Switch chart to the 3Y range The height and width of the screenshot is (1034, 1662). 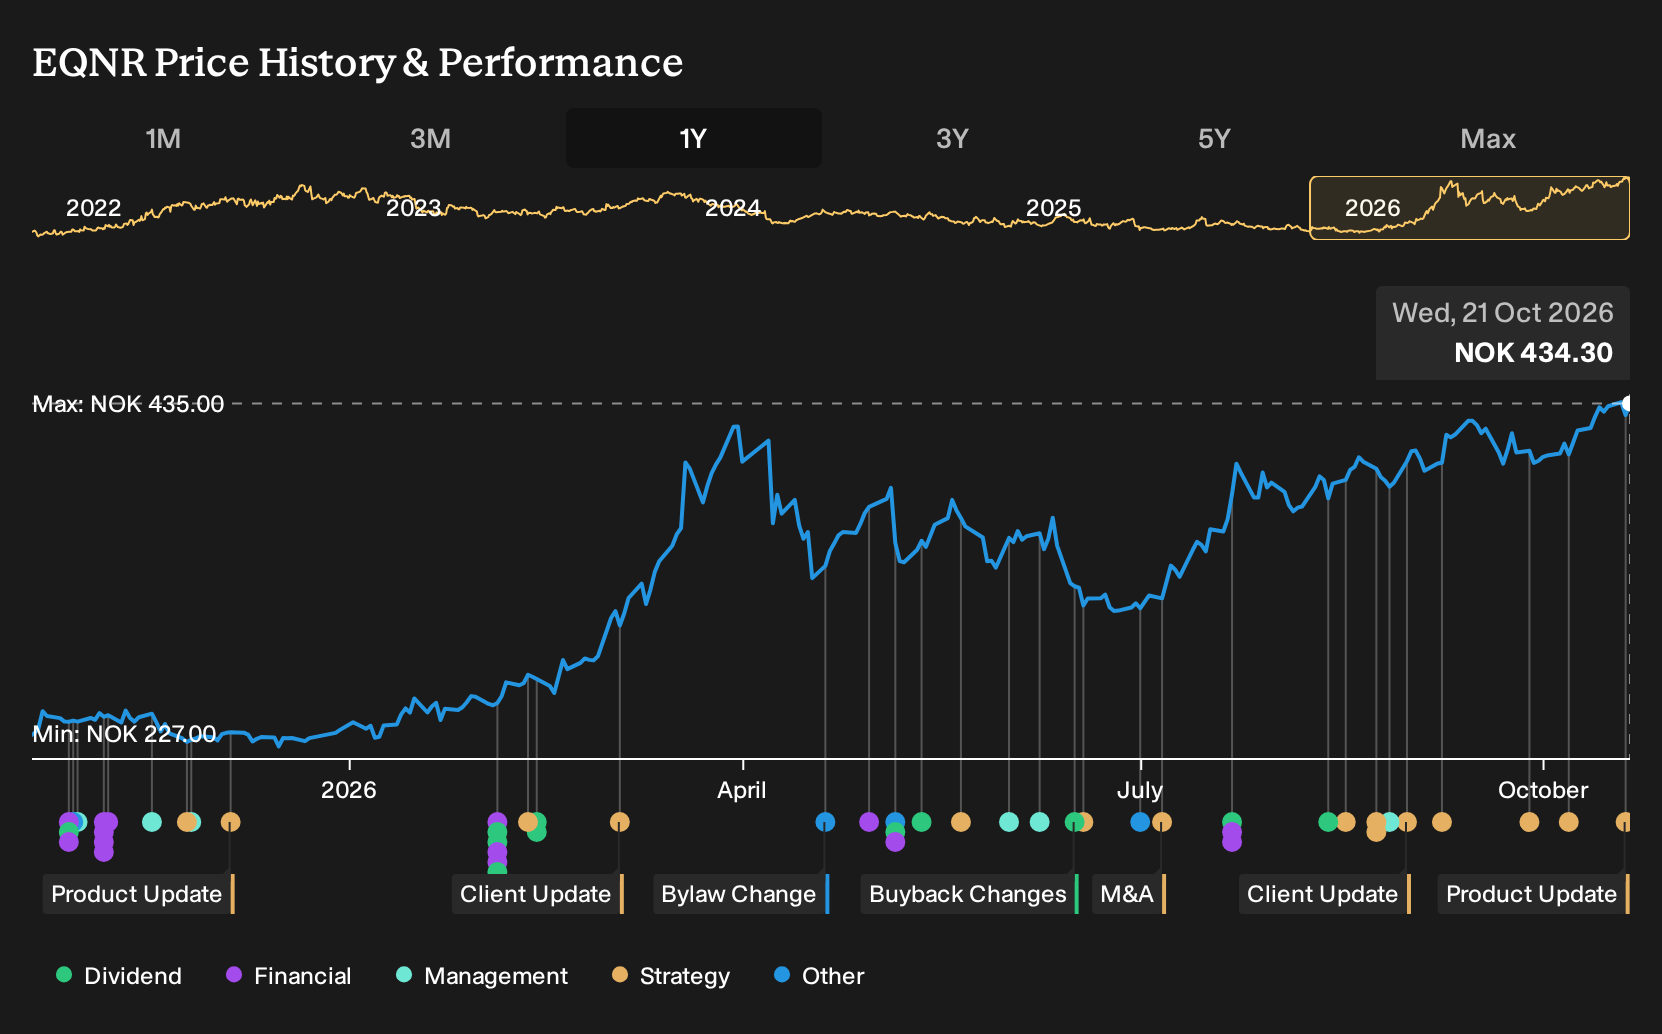tap(952, 138)
